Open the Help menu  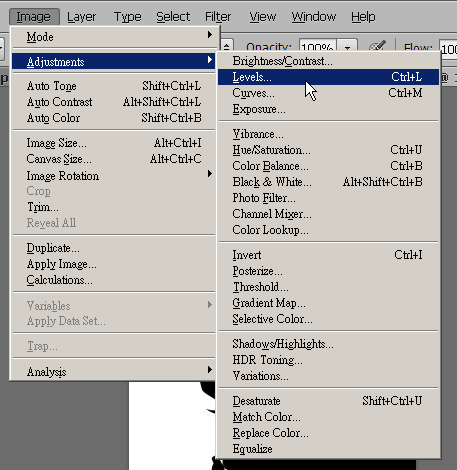point(363,17)
